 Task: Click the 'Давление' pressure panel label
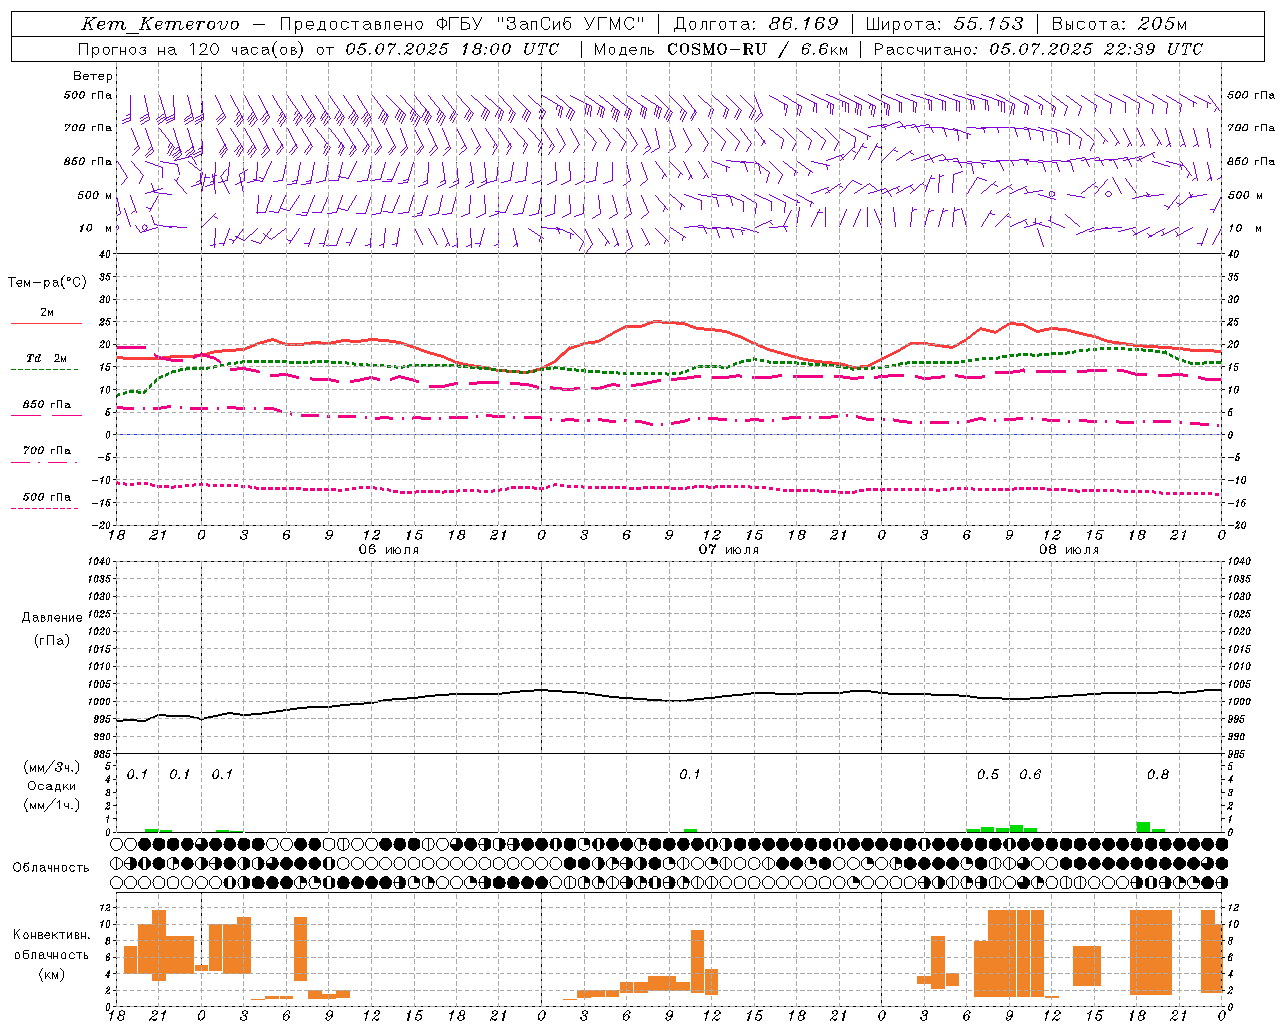point(52,618)
